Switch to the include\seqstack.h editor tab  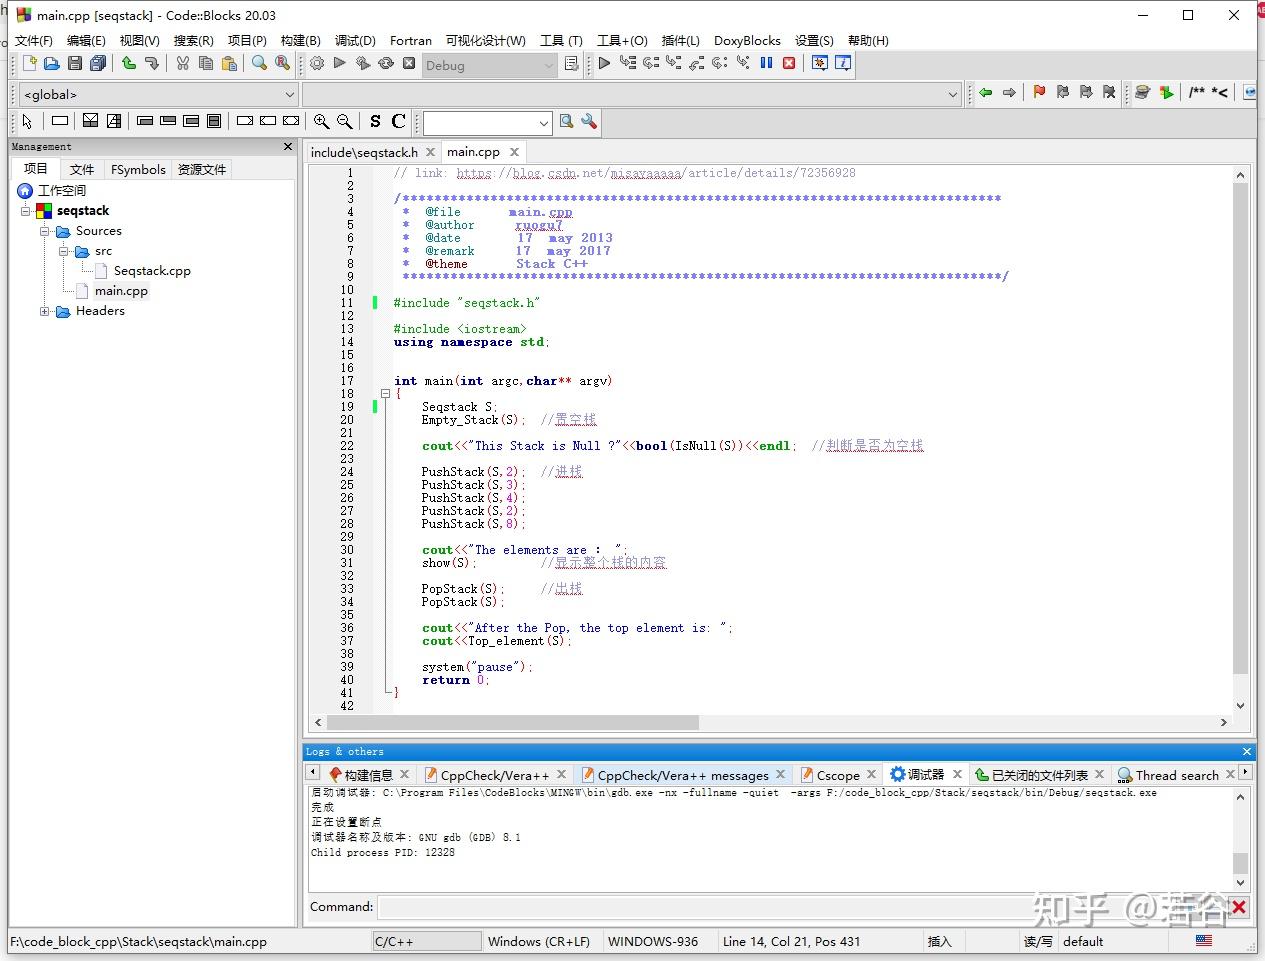[364, 152]
